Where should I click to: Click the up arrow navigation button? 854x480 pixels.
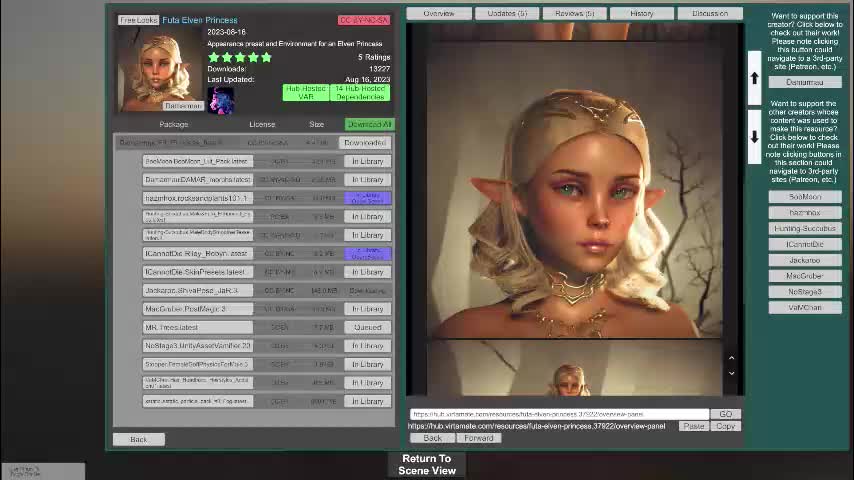click(x=754, y=78)
